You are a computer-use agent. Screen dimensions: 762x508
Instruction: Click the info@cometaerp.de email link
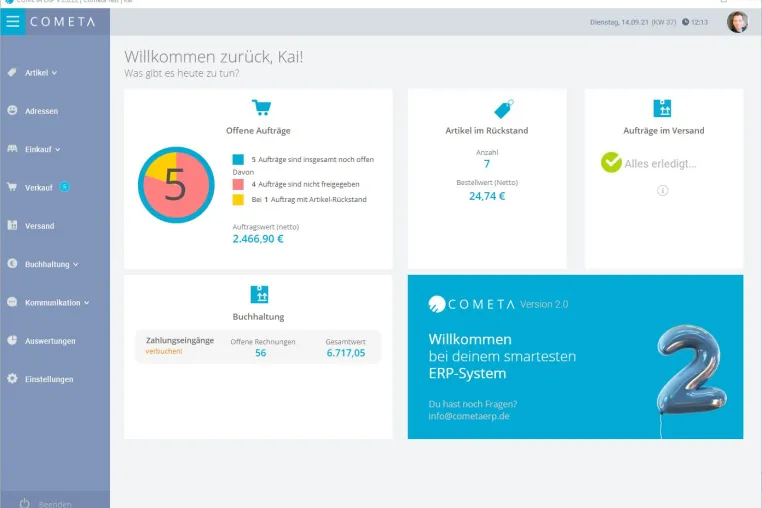[469, 416]
